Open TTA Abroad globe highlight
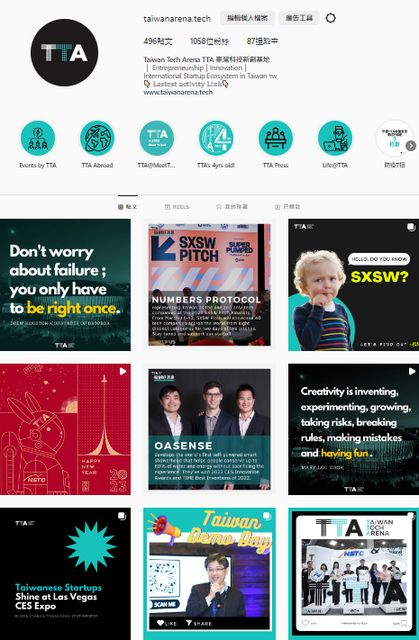419x640 pixels. [x=97, y=138]
